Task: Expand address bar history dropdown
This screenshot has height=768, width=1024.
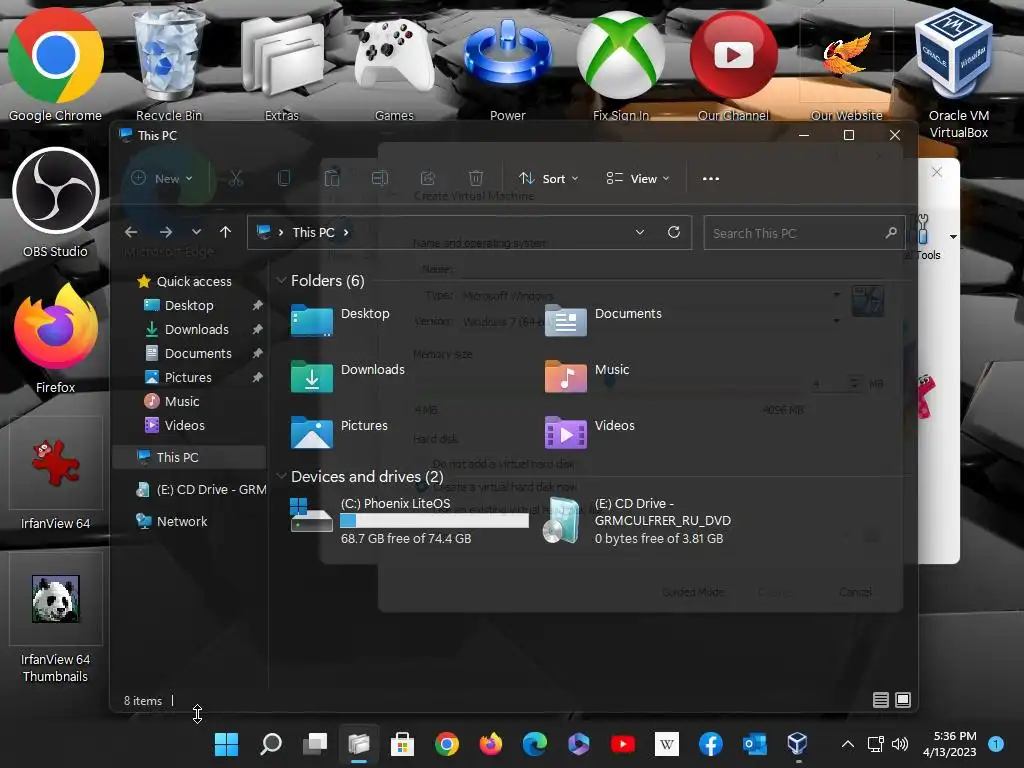Action: (x=640, y=232)
